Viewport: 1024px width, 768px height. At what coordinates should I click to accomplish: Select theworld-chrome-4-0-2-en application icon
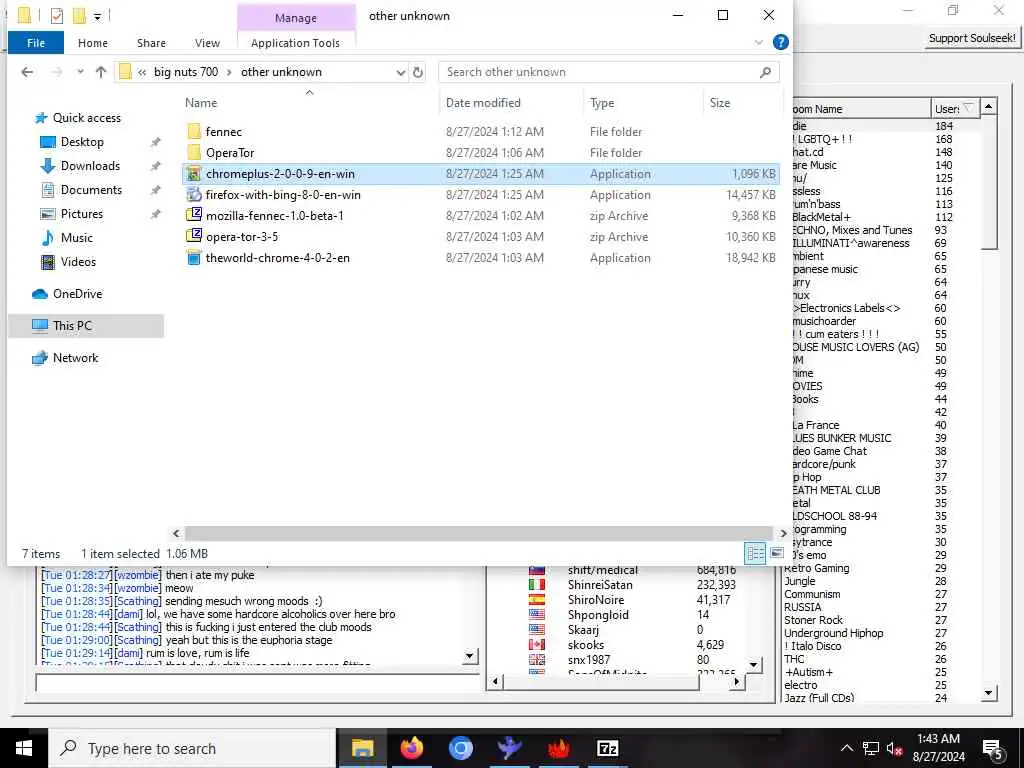[194, 258]
